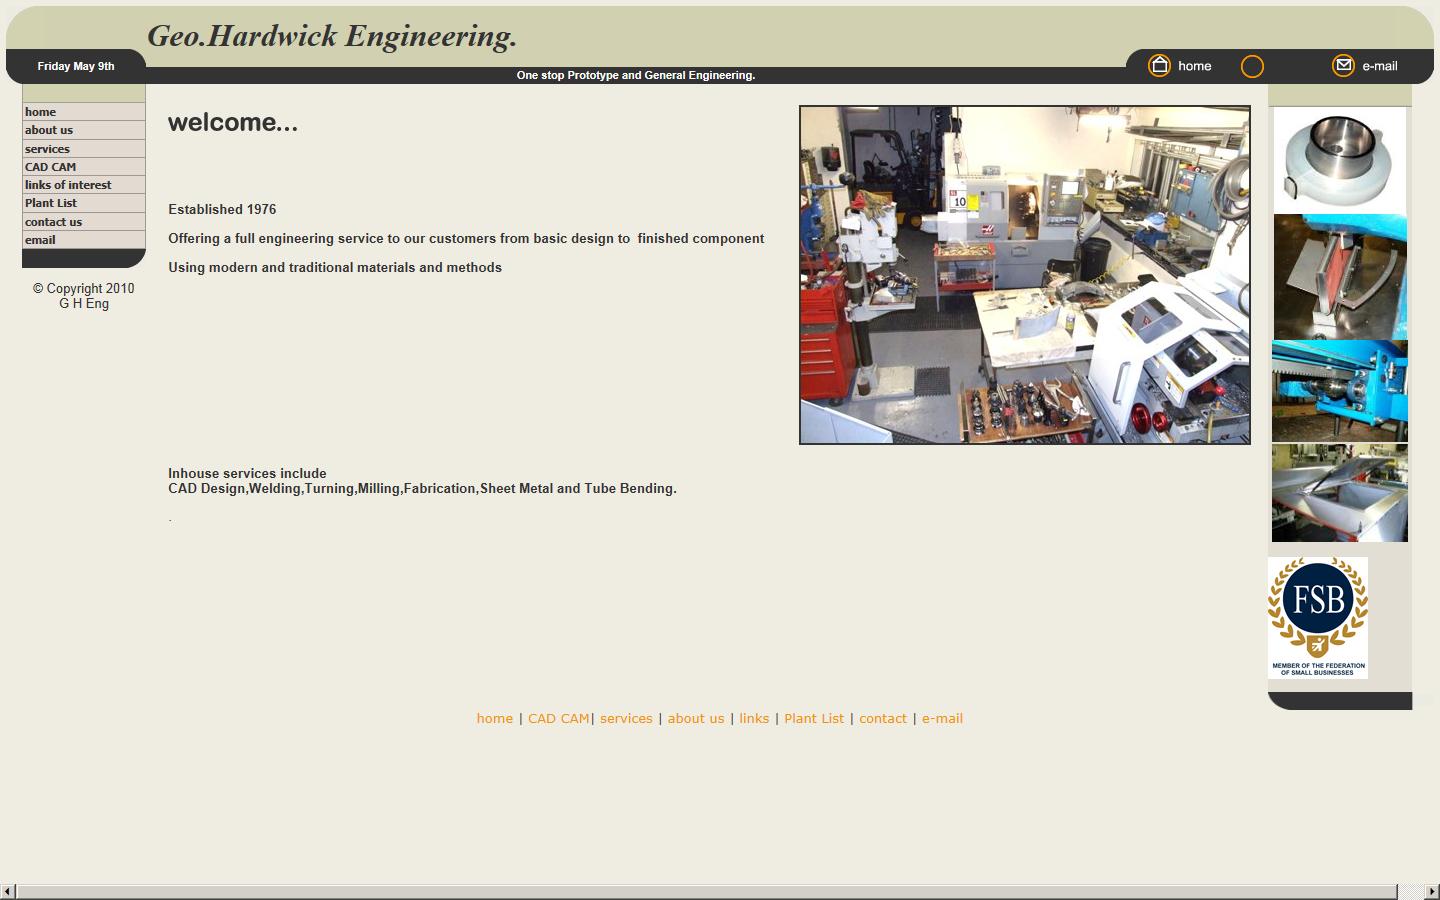Open the "services" sidebar link
This screenshot has height=900, width=1440.
46,148
